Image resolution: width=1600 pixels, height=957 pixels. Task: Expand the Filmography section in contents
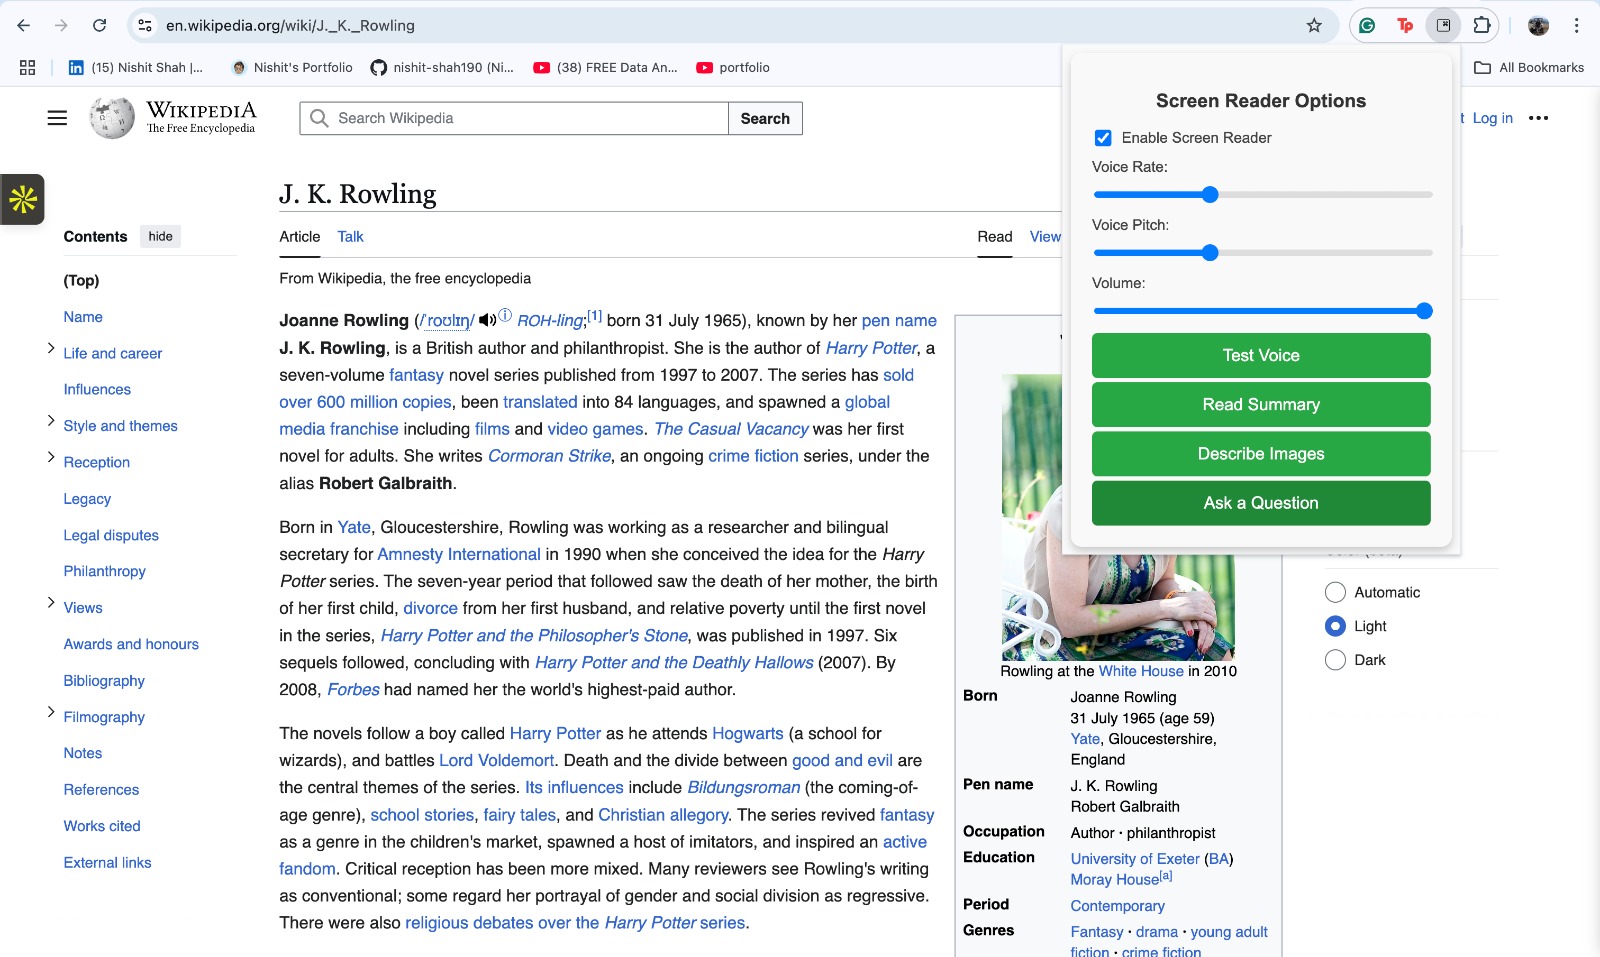click(51, 712)
